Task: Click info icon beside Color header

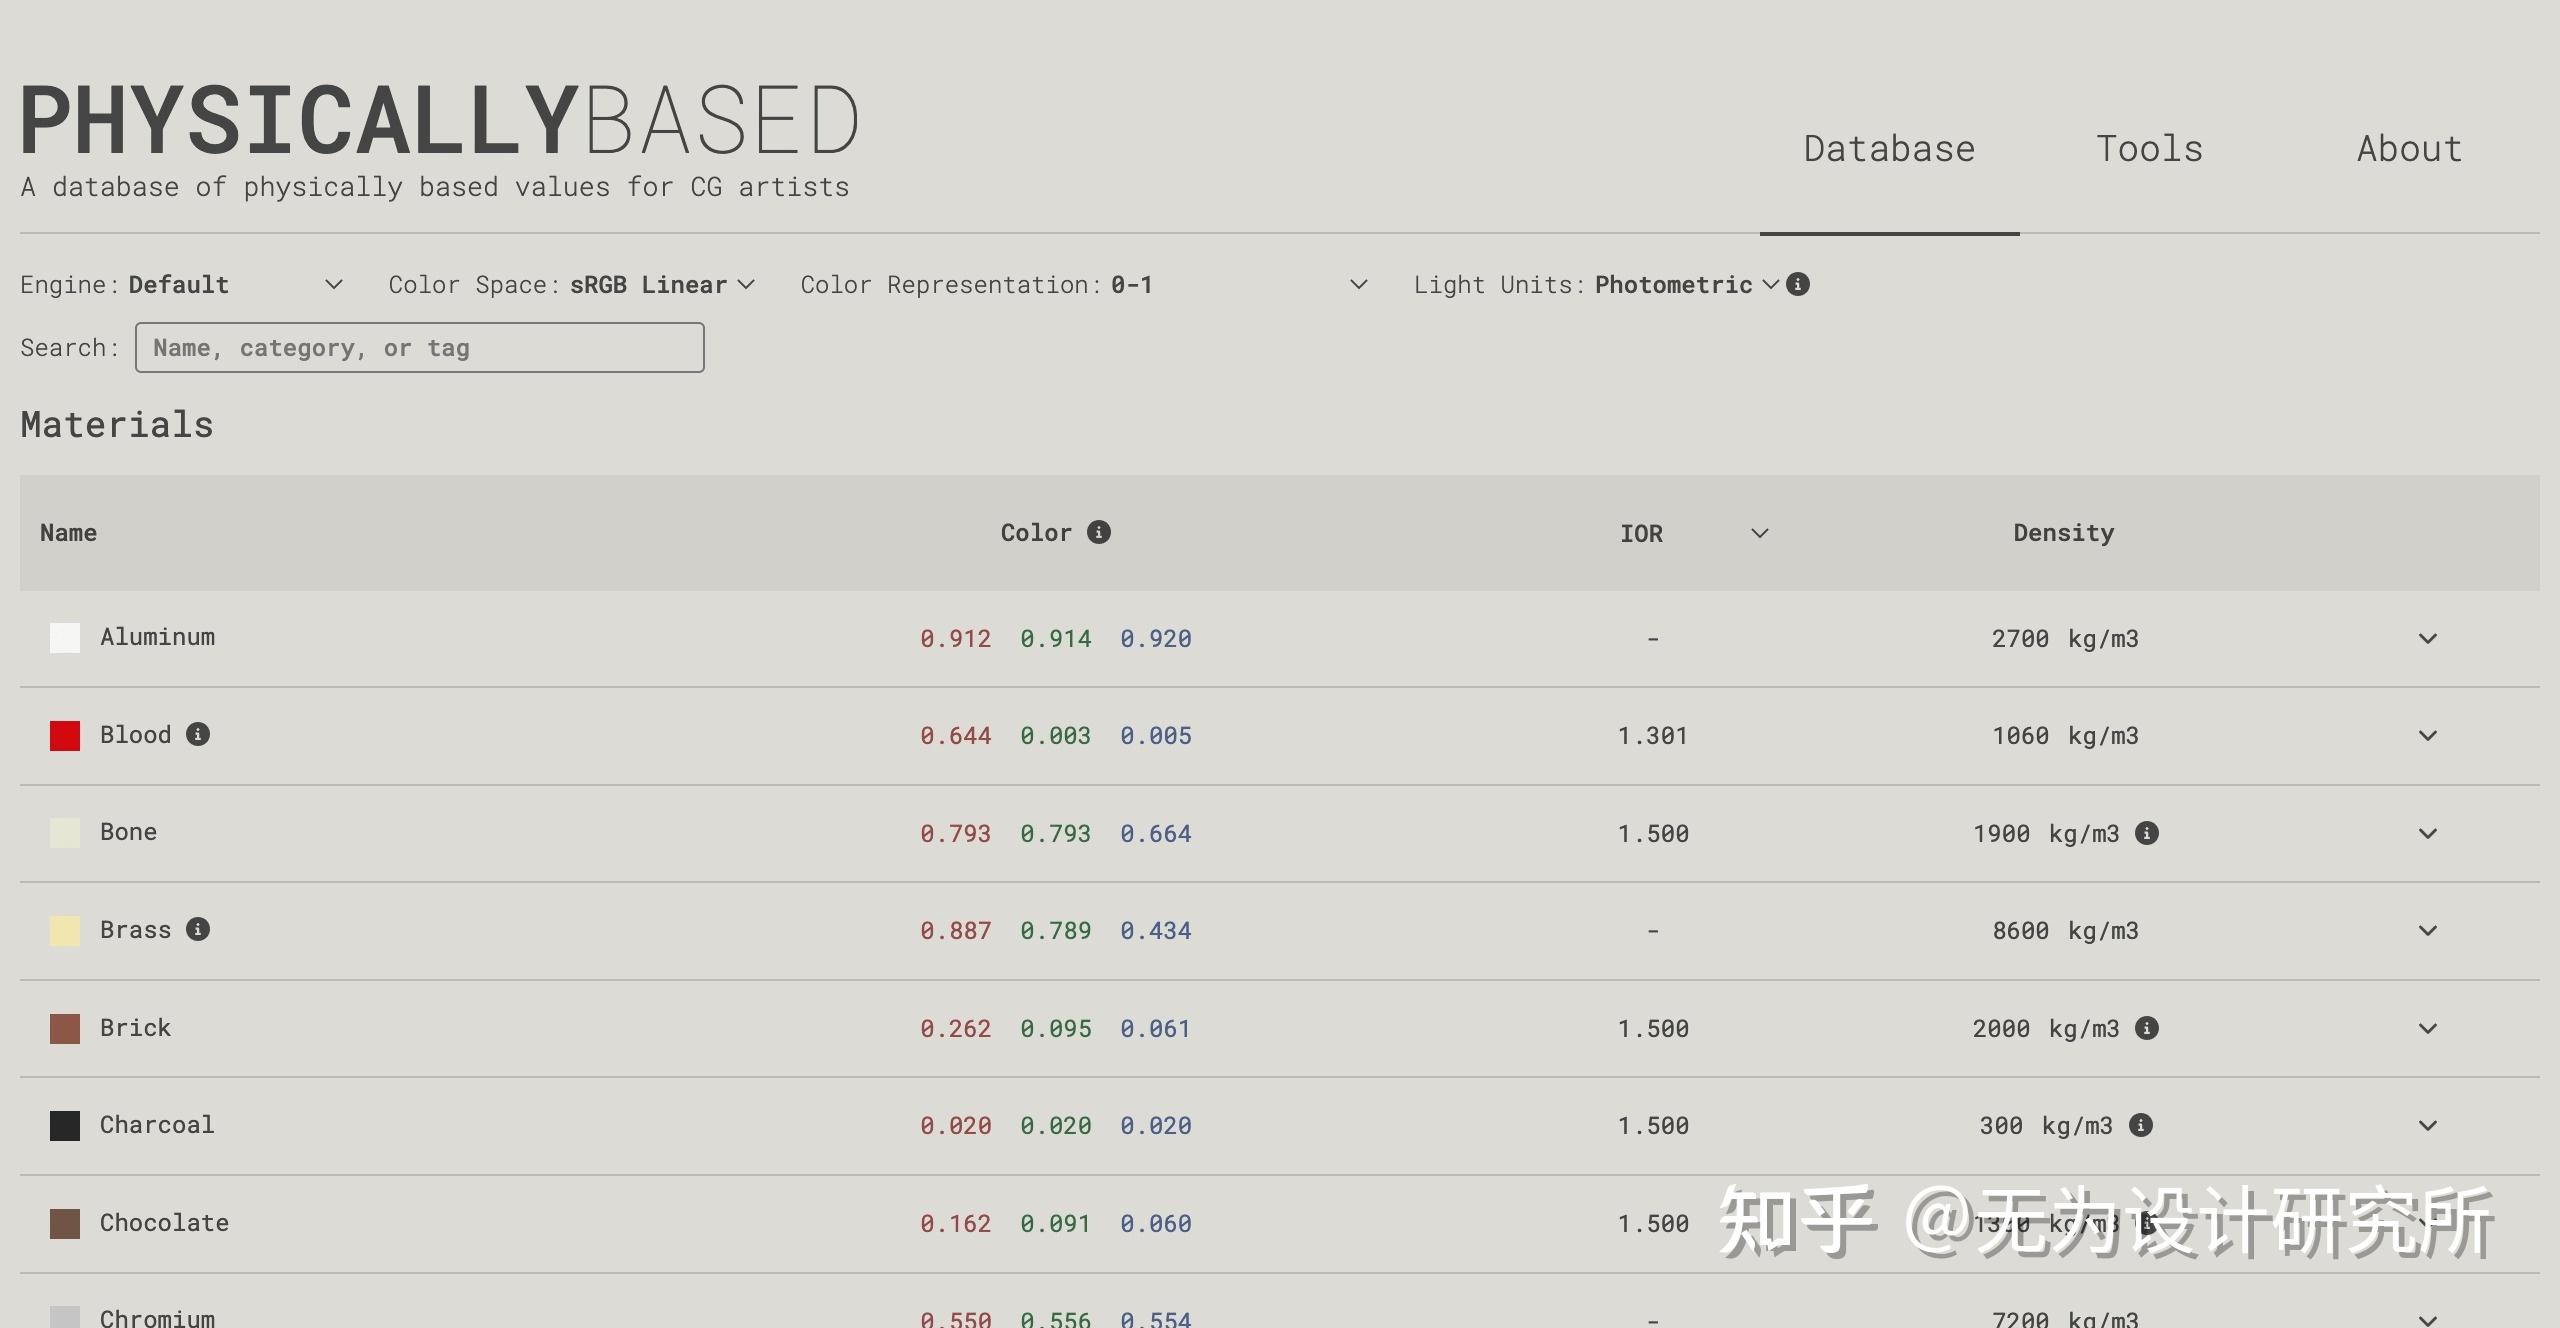Action: pos(1099,532)
